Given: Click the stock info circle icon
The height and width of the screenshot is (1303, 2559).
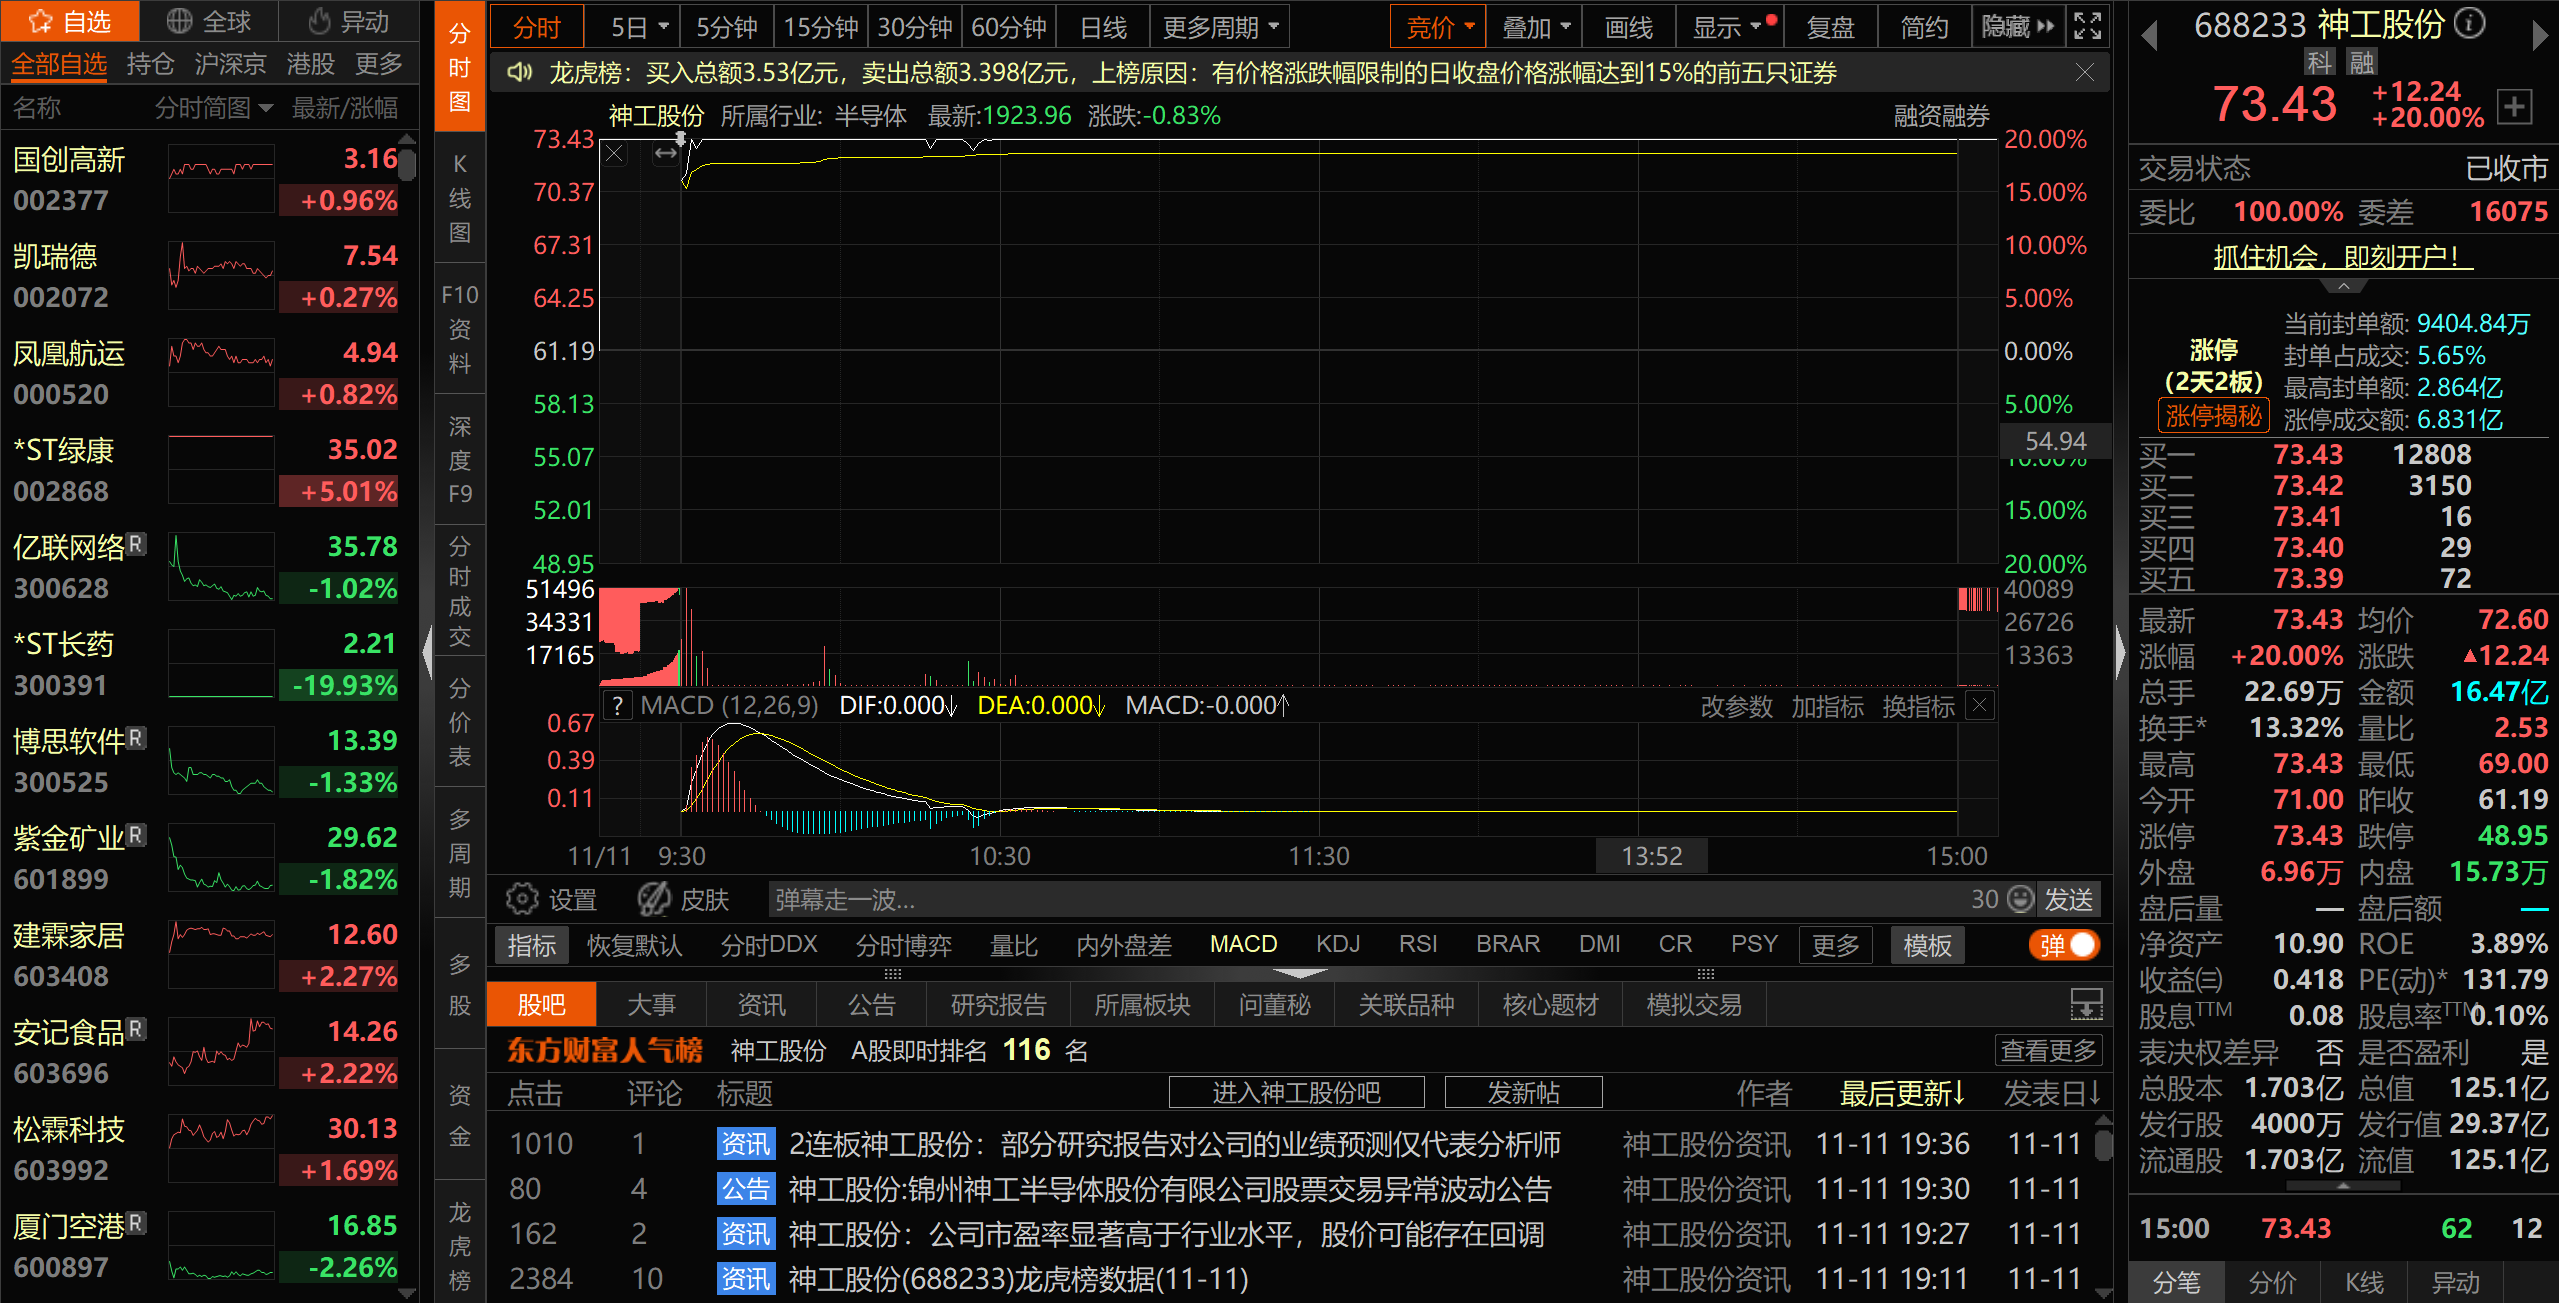Looking at the screenshot, I should tap(2470, 23).
